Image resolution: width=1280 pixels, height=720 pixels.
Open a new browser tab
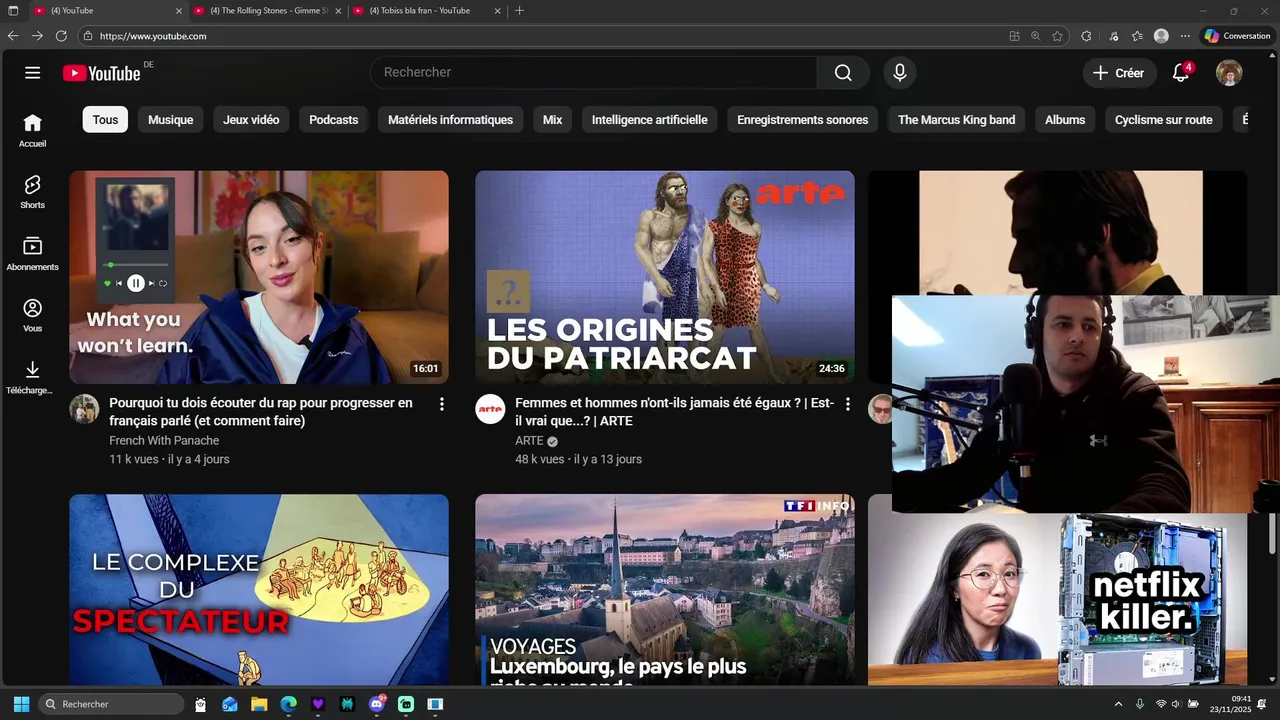[x=519, y=11]
